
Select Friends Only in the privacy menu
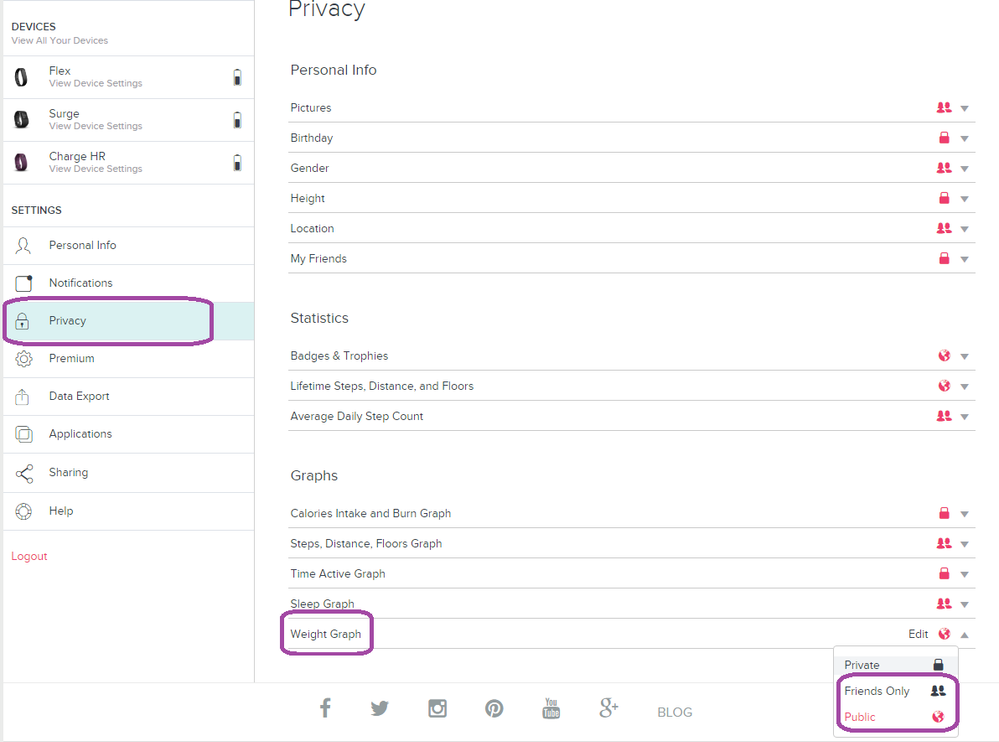[878, 690]
